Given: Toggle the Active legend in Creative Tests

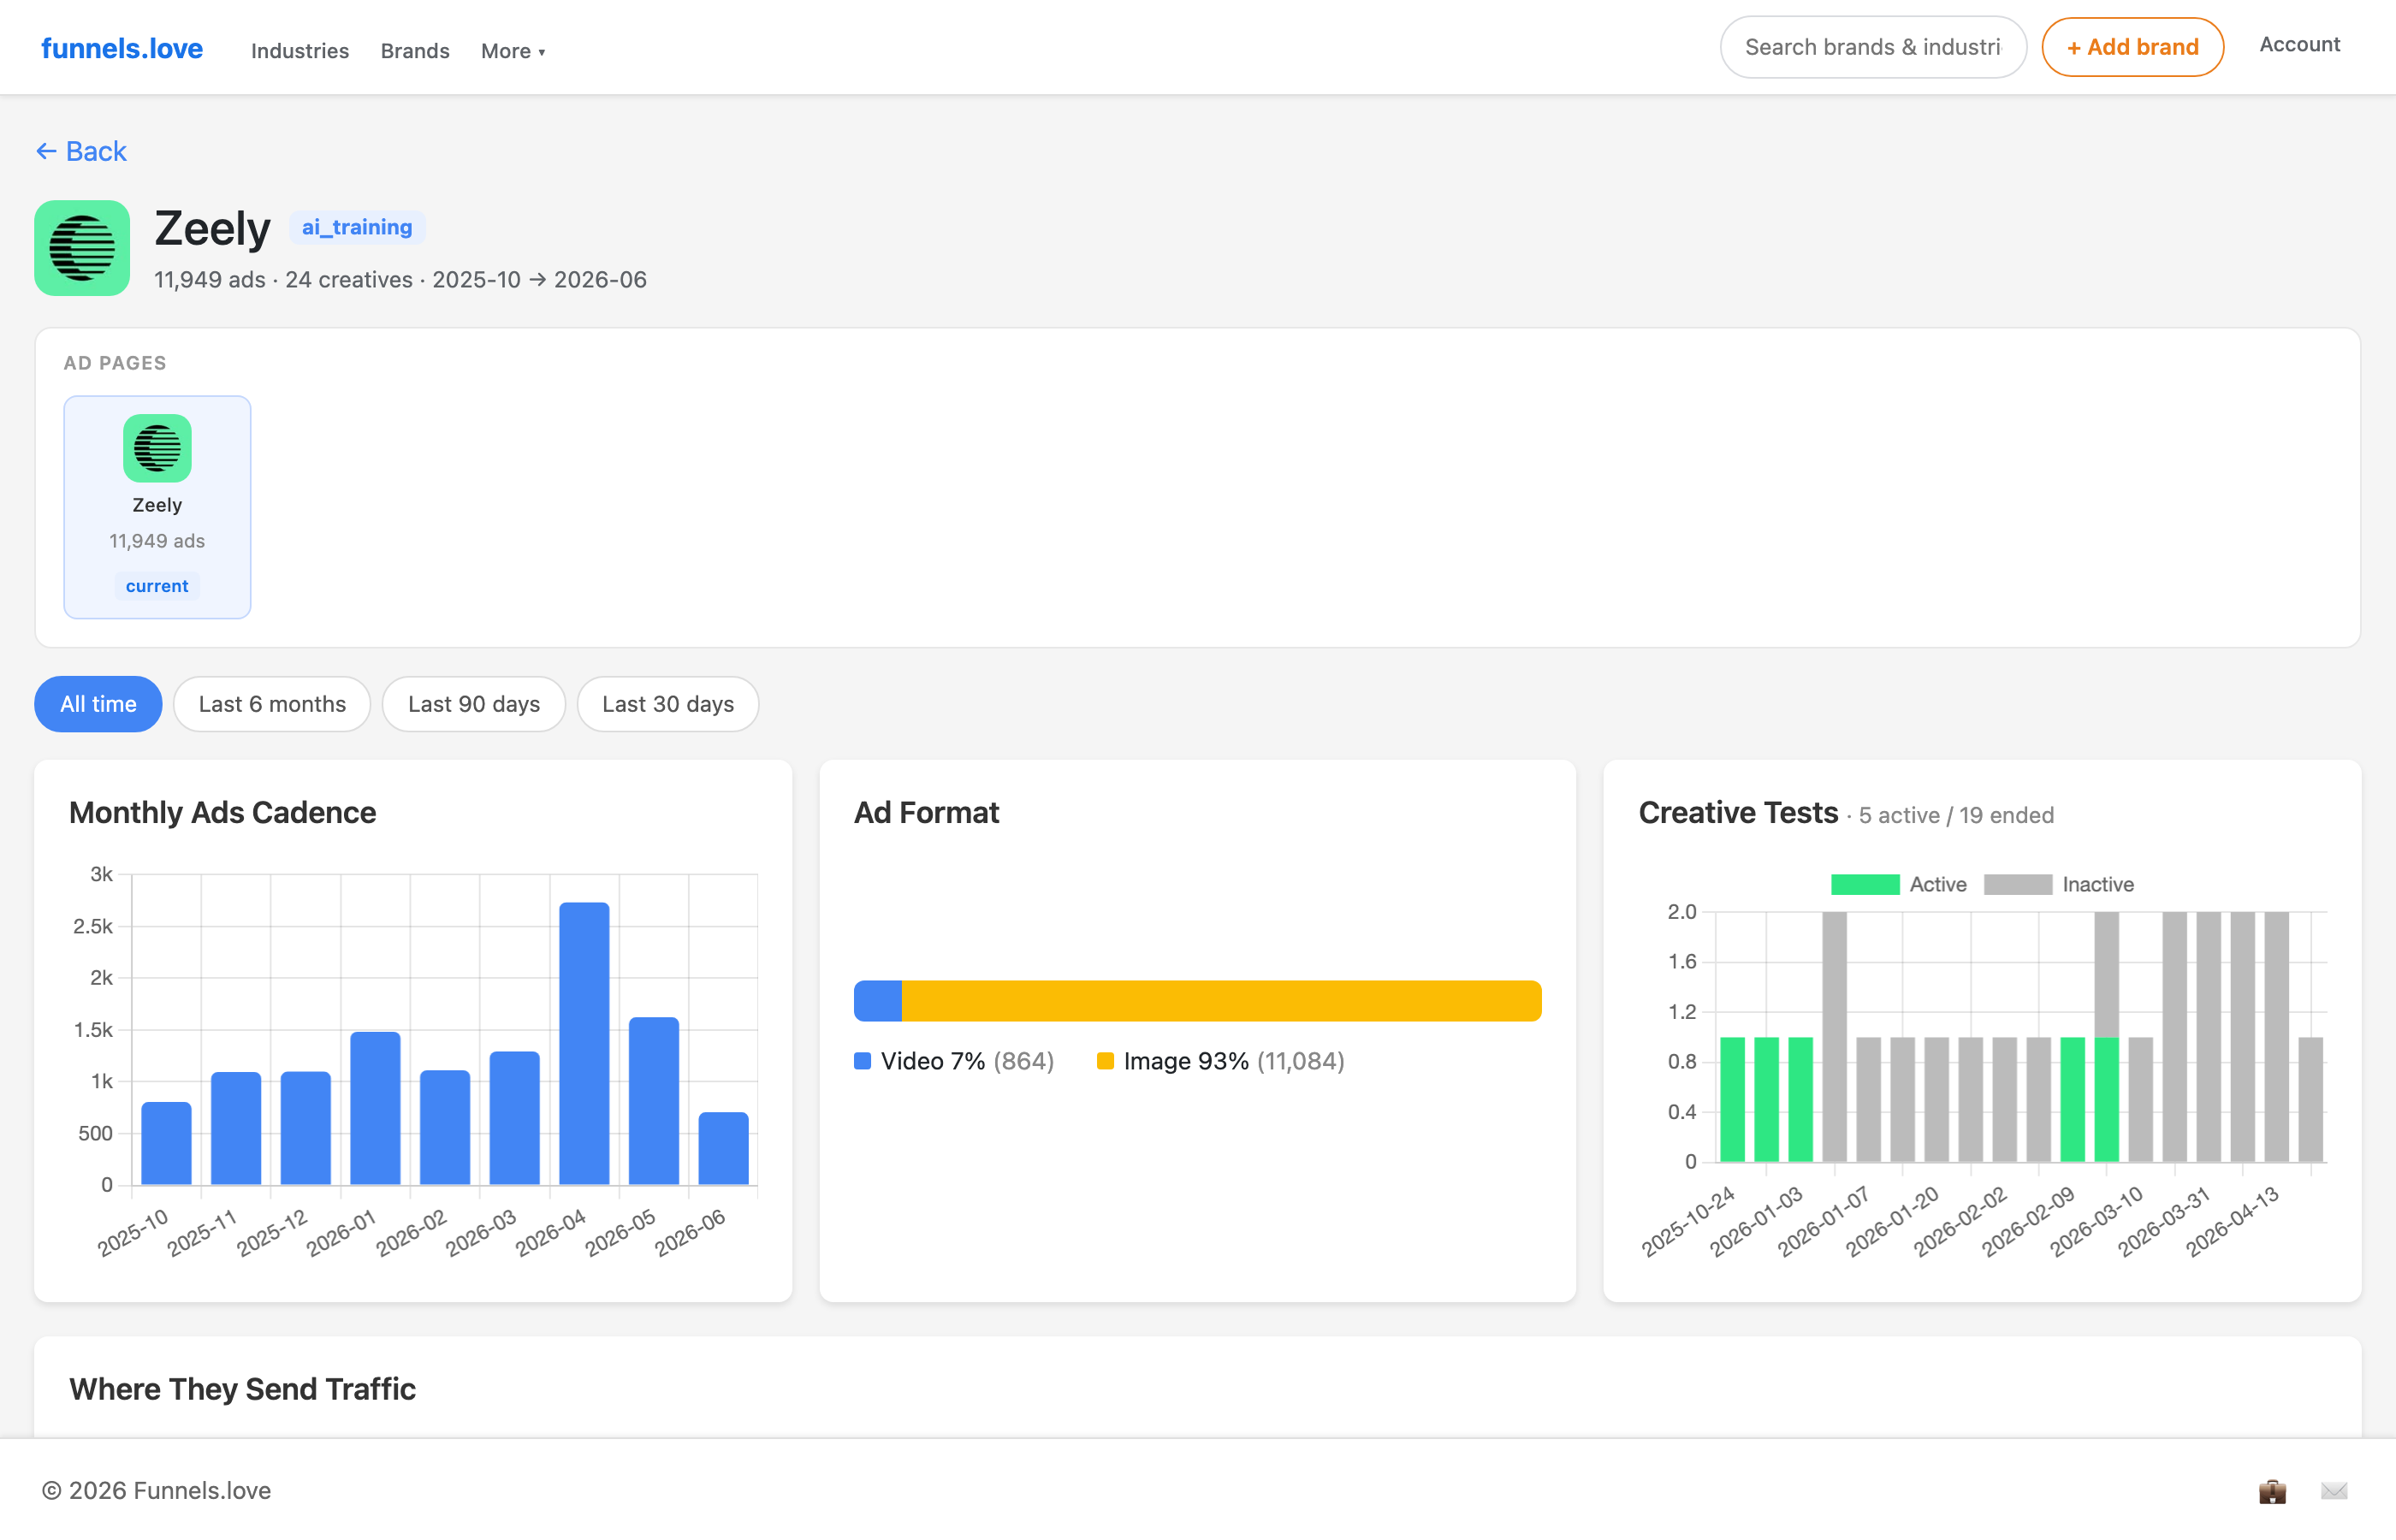Looking at the screenshot, I should (1898, 884).
